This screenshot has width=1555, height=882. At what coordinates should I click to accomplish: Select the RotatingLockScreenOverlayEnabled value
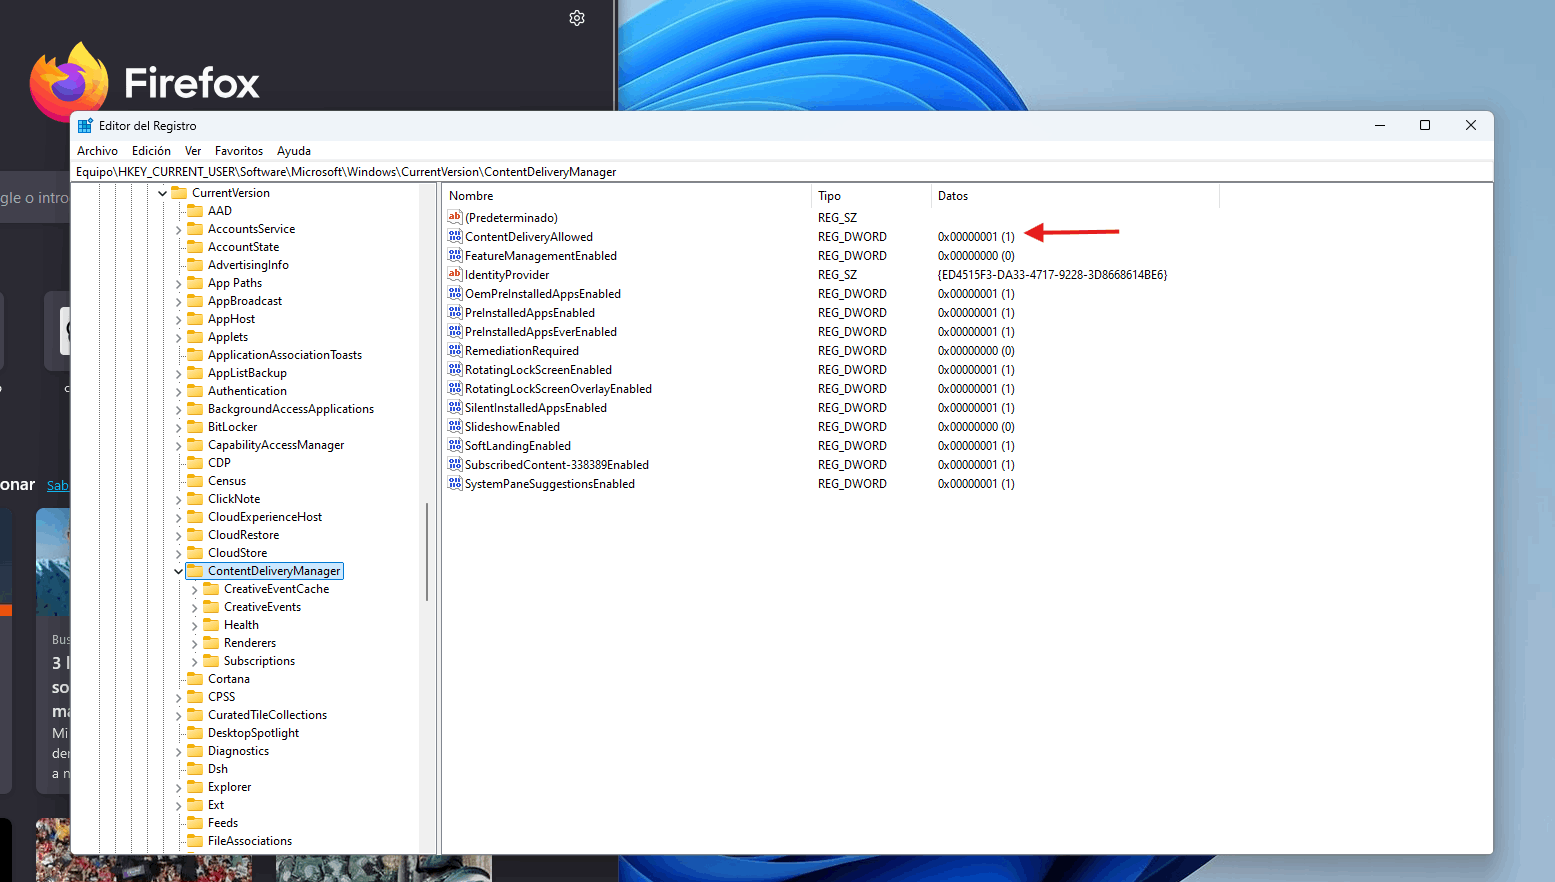point(558,389)
